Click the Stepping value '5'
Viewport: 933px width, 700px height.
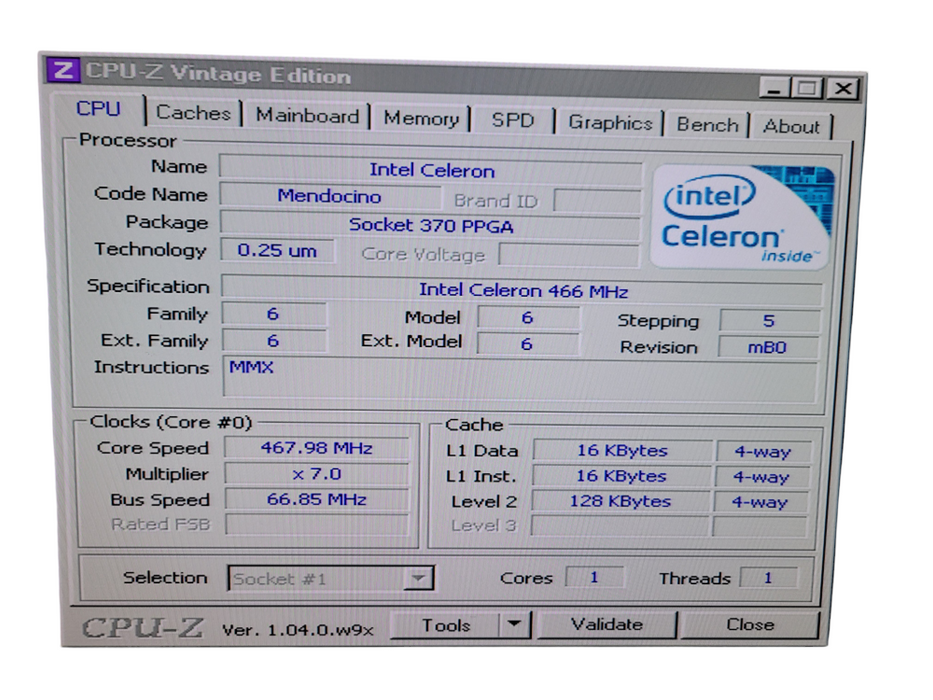pyautogui.click(x=769, y=321)
